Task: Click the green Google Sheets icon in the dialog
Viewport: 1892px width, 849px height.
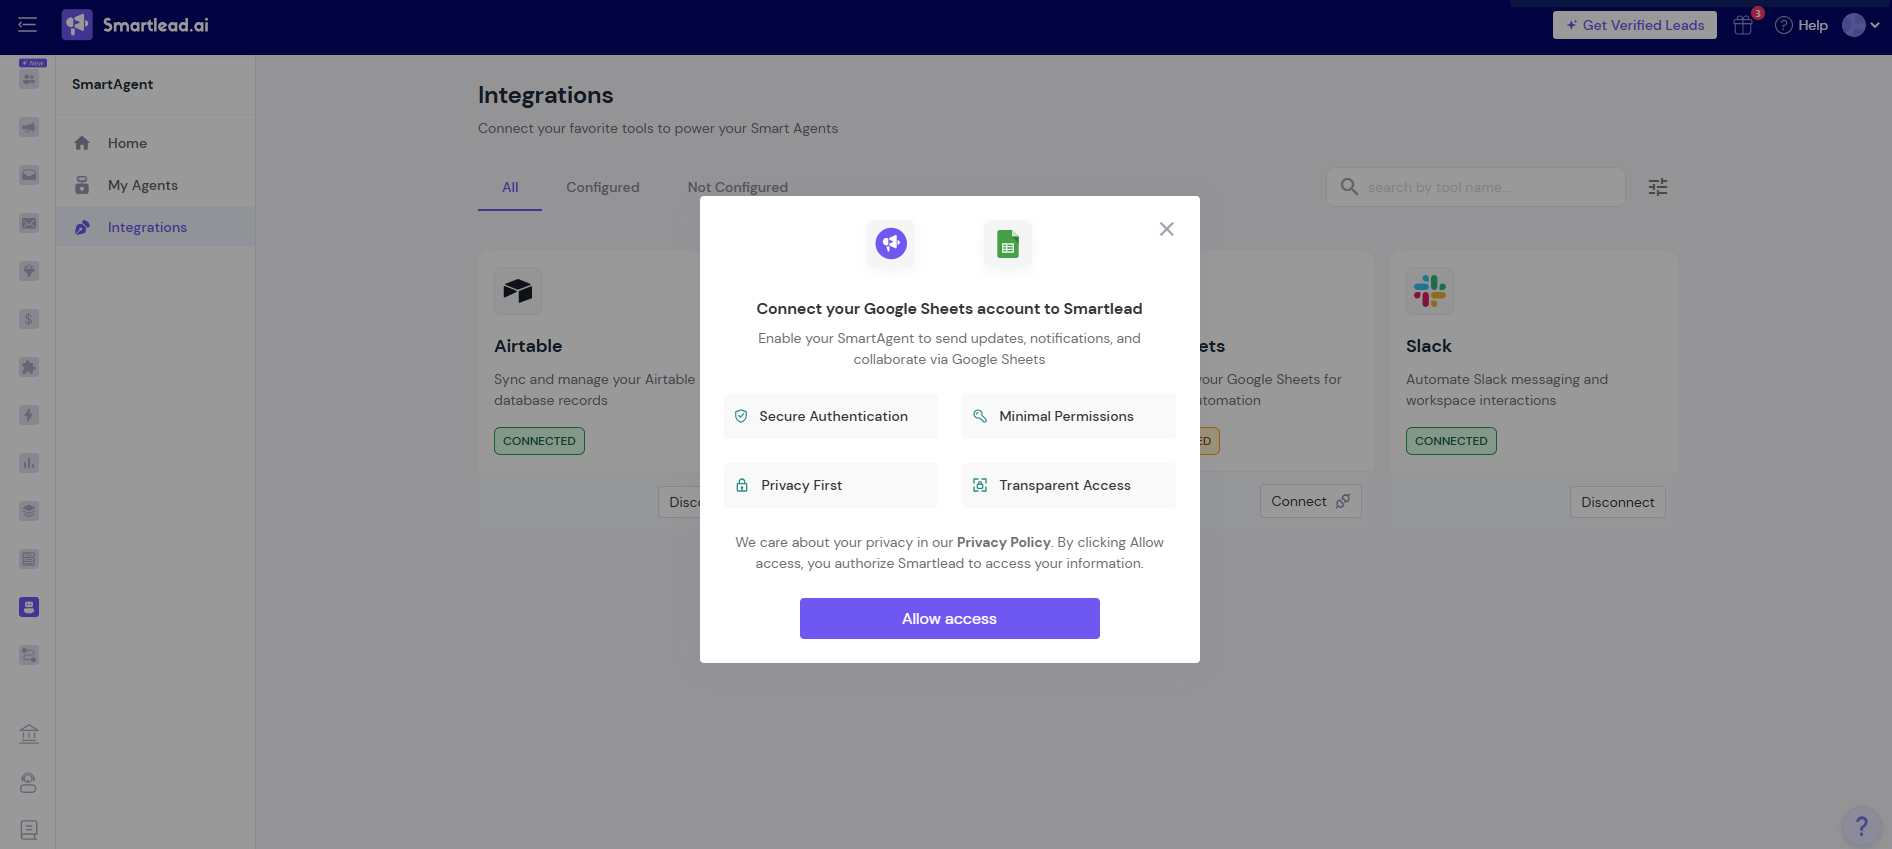Action: point(1008,243)
